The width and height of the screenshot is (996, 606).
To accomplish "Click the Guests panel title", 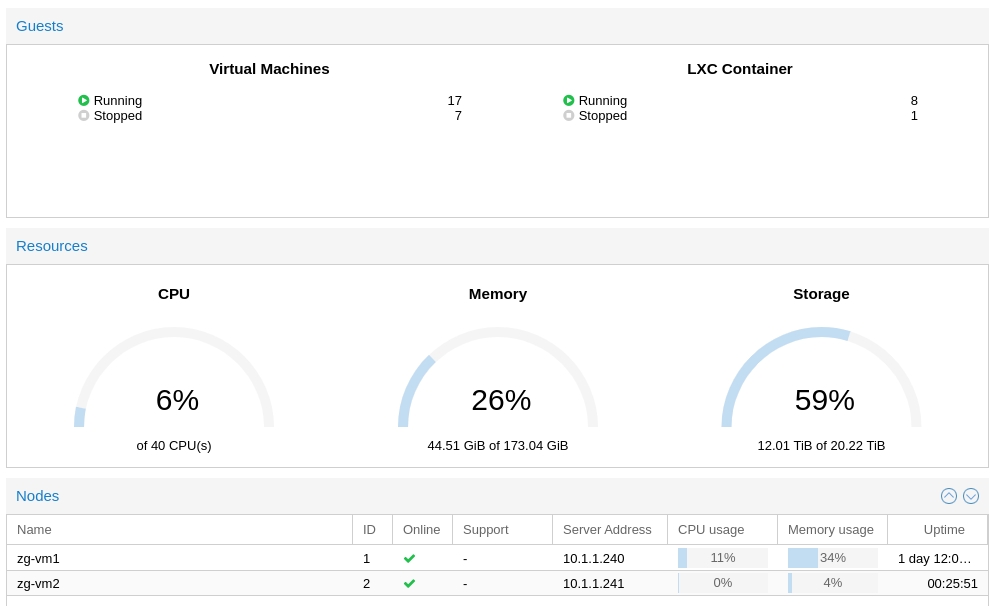I will 39,26.
